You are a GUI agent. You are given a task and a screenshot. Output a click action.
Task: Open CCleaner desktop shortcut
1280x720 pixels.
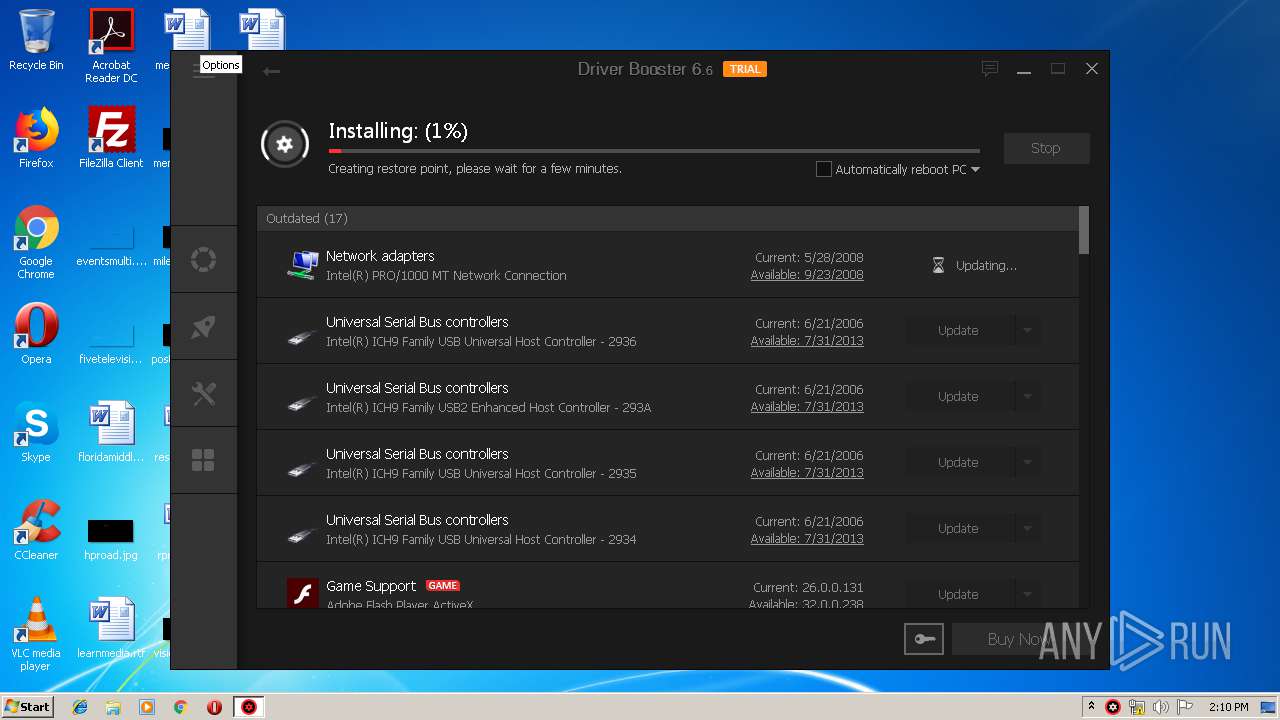36,530
